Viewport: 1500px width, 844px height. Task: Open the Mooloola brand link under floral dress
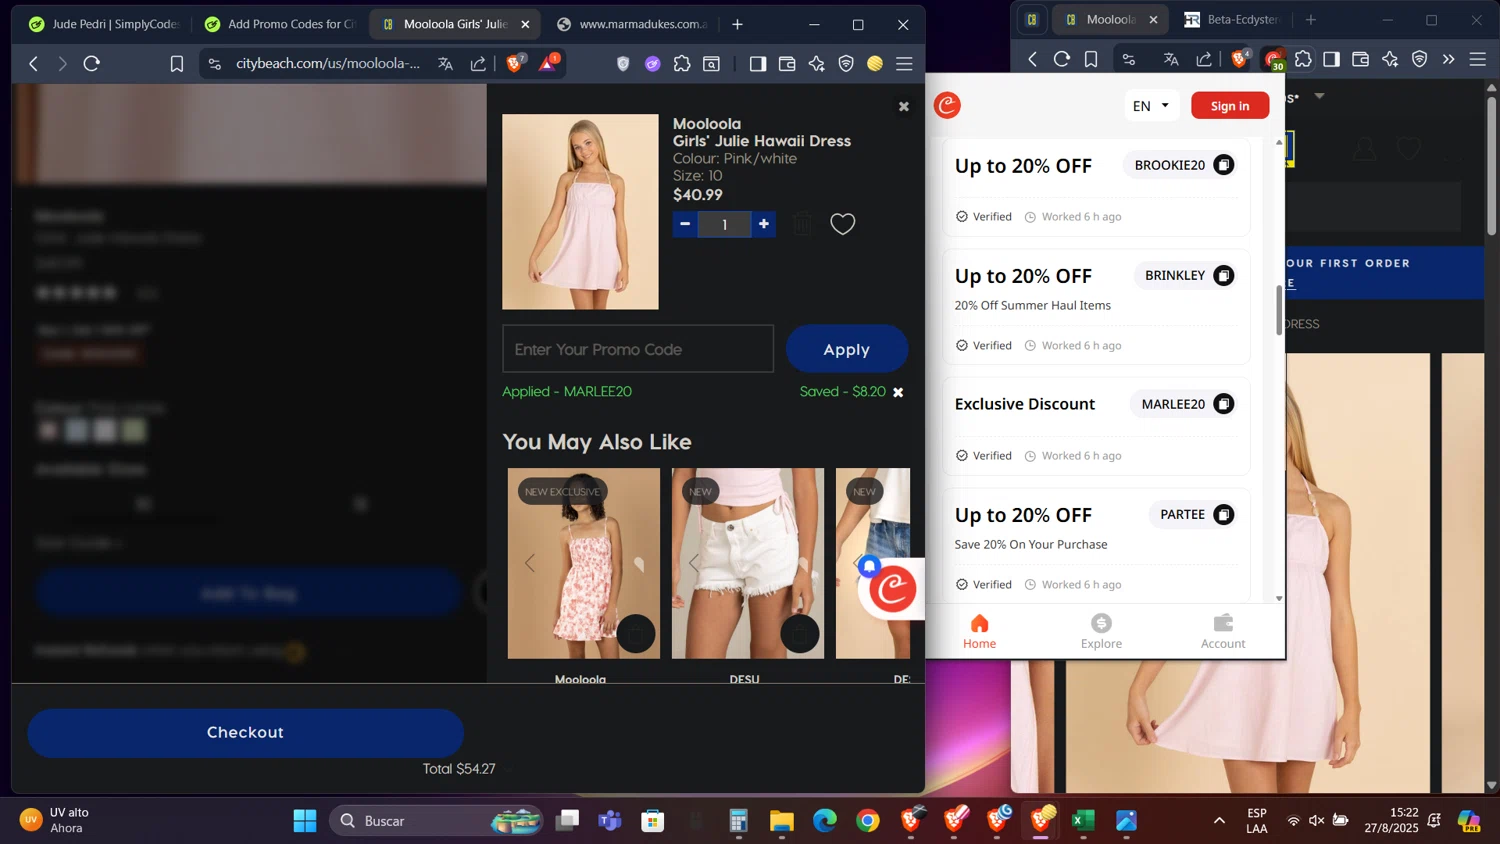click(x=580, y=679)
